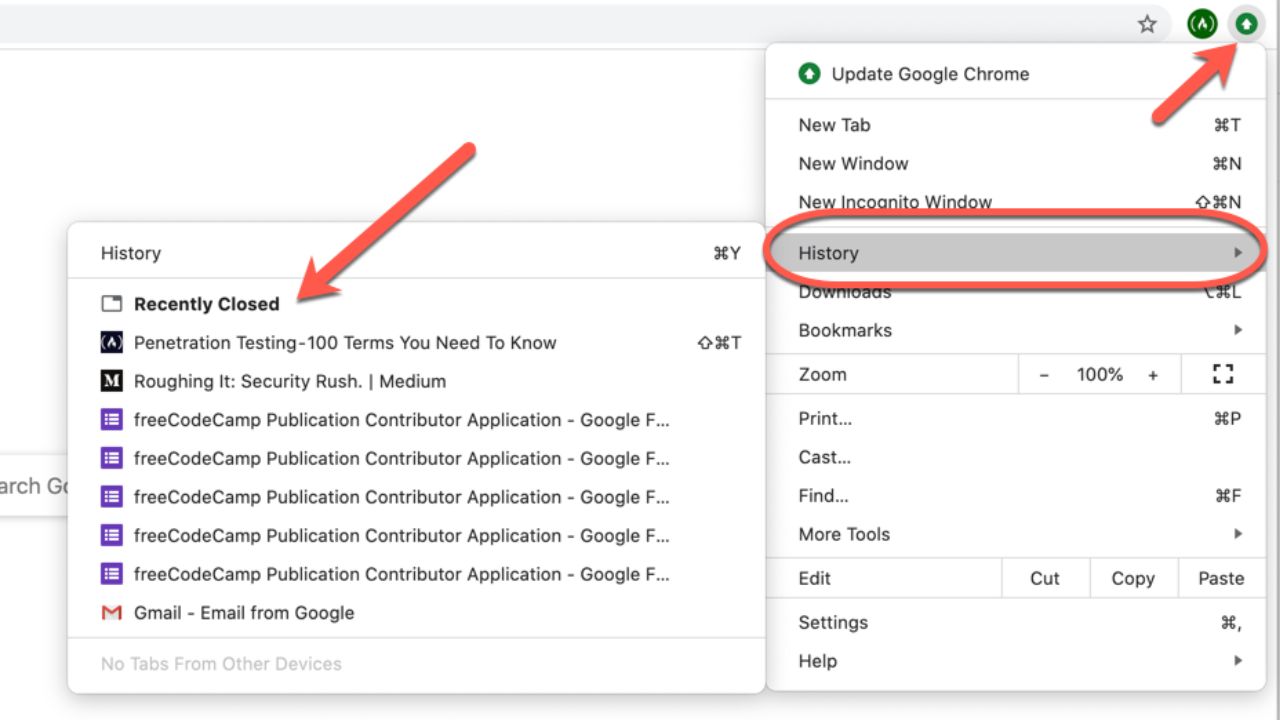Click Medium favicon beside Roughing It entry
This screenshot has height=720, width=1280.
(x=111, y=381)
